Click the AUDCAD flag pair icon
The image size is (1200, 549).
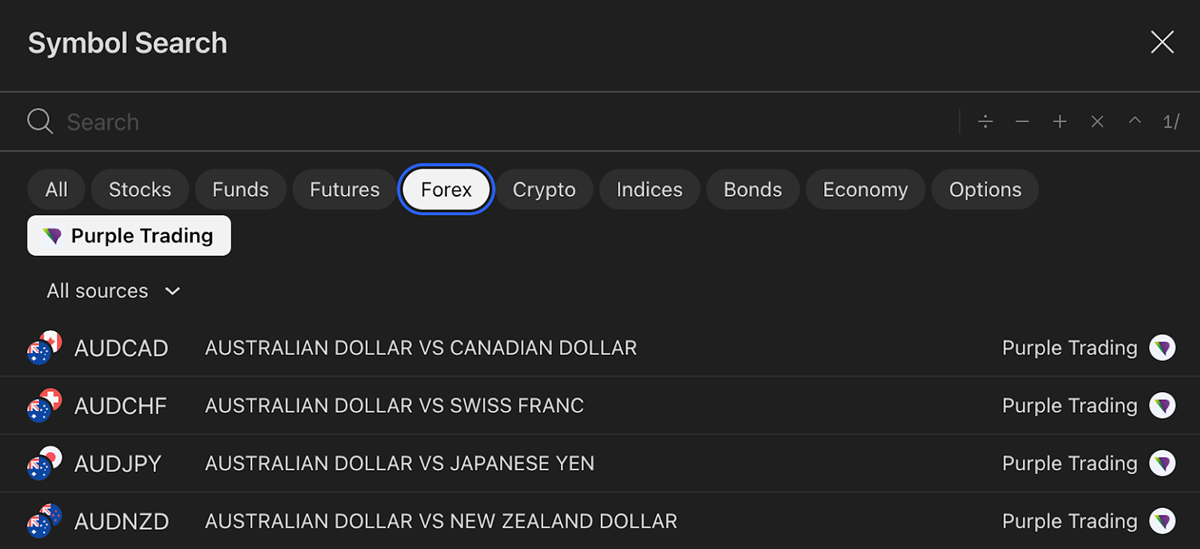coord(44,348)
